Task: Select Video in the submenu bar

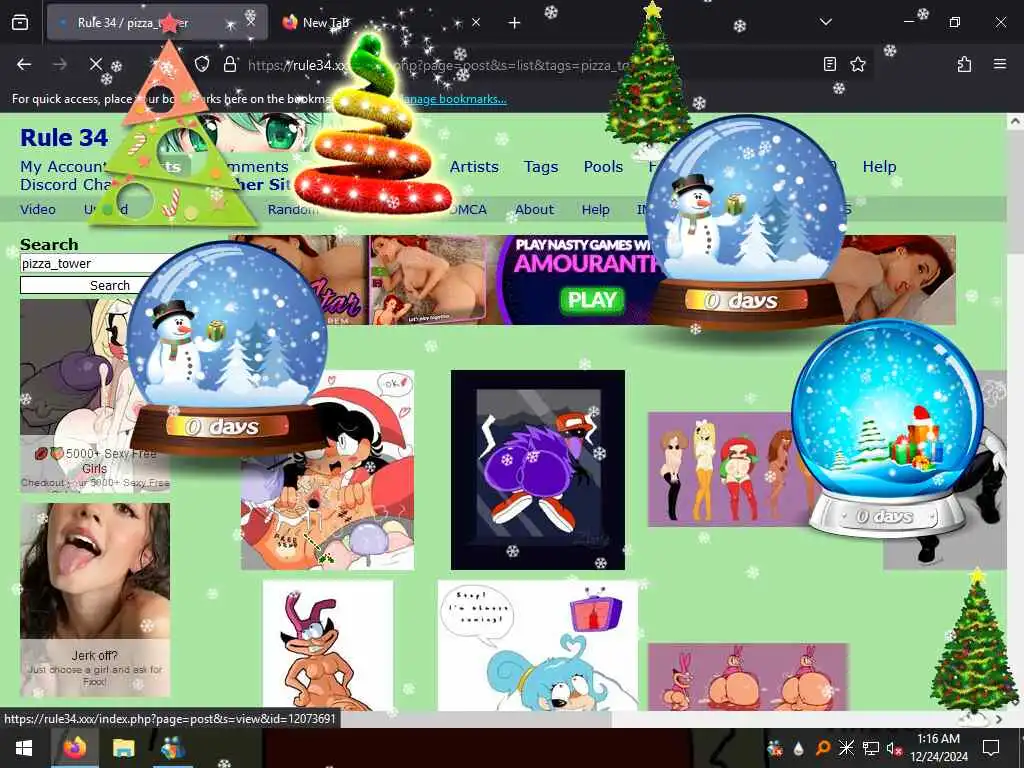Action: tap(38, 210)
